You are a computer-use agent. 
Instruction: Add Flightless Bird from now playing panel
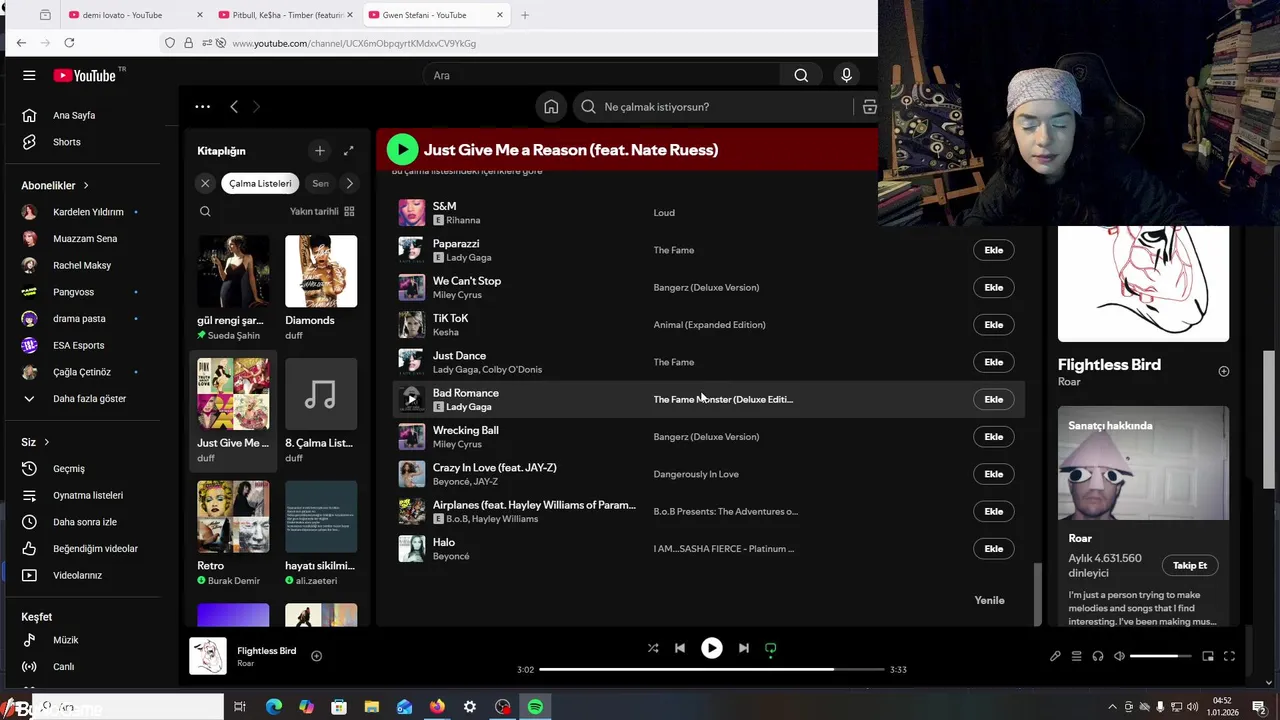point(1223,371)
